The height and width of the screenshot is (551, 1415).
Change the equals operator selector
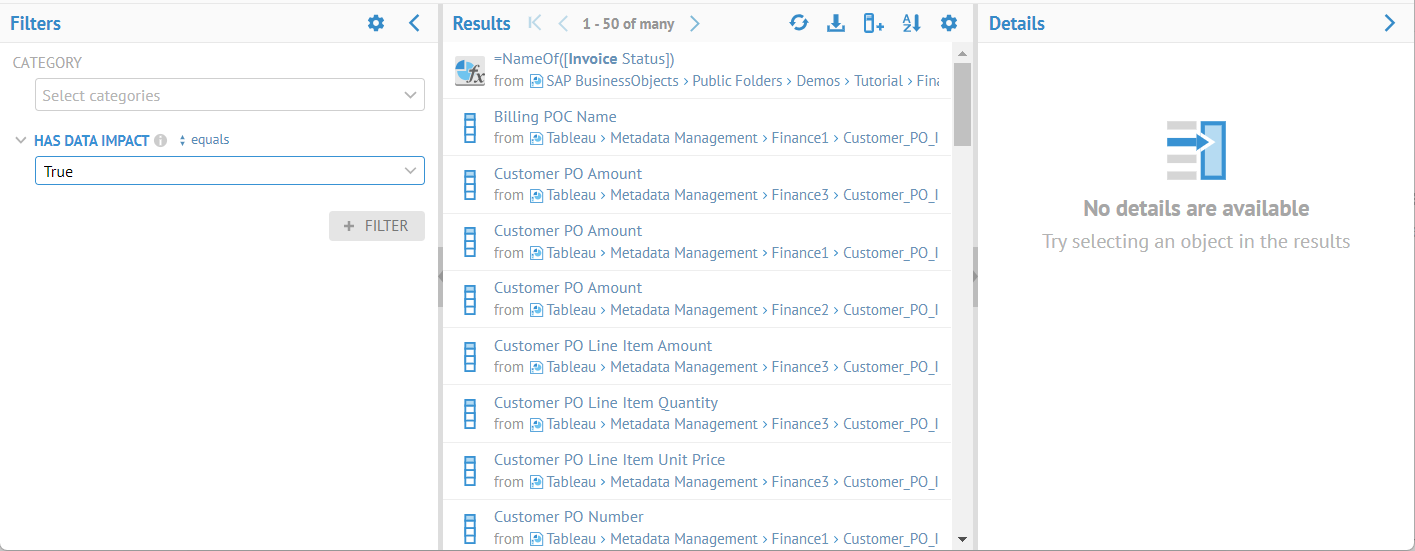coord(204,140)
